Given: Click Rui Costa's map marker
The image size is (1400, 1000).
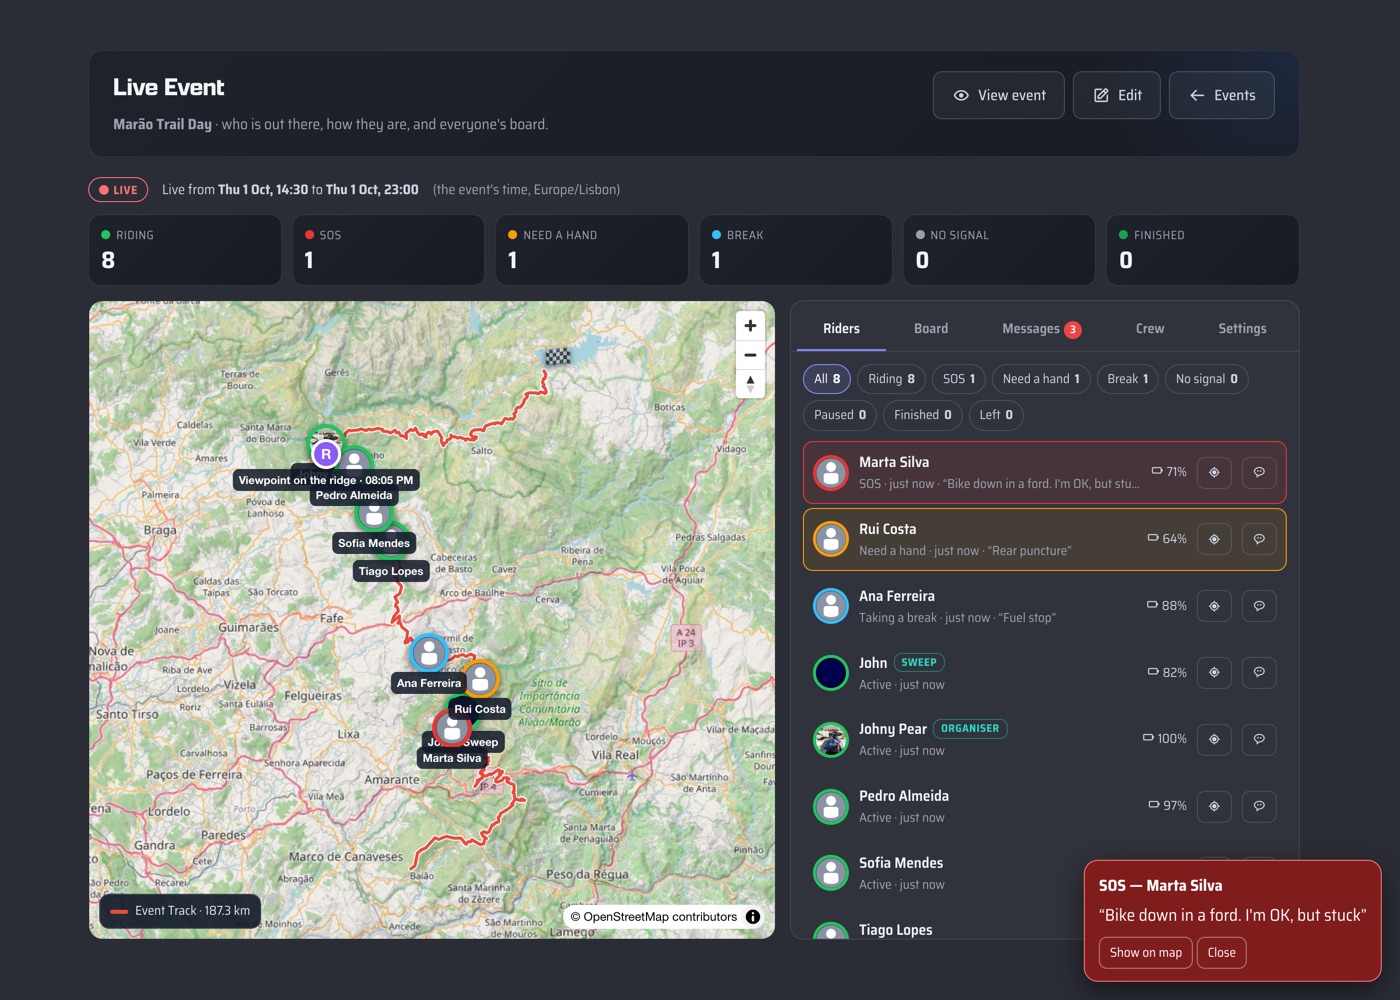Looking at the screenshot, I should 480,679.
